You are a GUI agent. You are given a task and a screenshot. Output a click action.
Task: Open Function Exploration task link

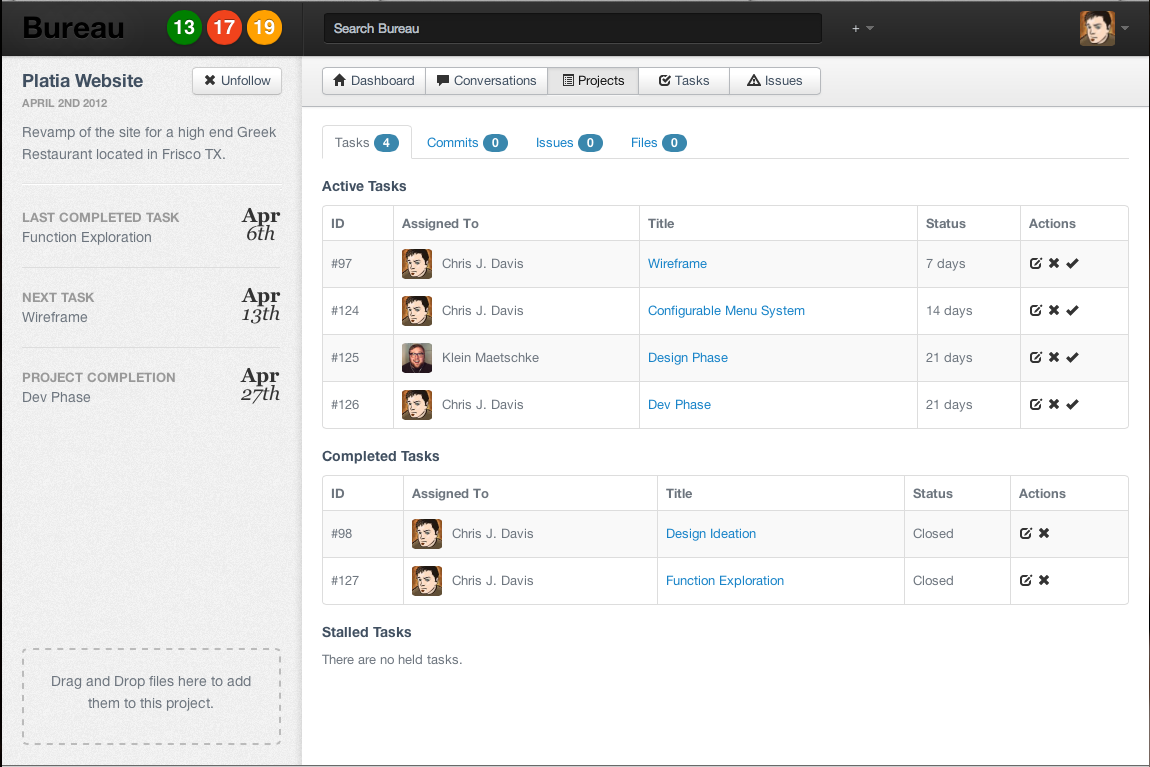[x=725, y=580]
